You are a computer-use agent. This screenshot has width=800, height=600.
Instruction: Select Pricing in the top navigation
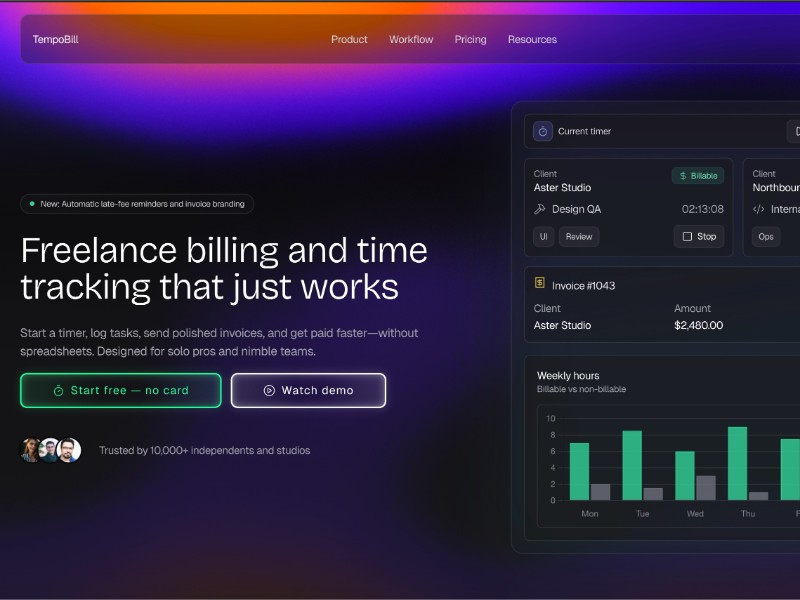pyautogui.click(x=470, y=39)
